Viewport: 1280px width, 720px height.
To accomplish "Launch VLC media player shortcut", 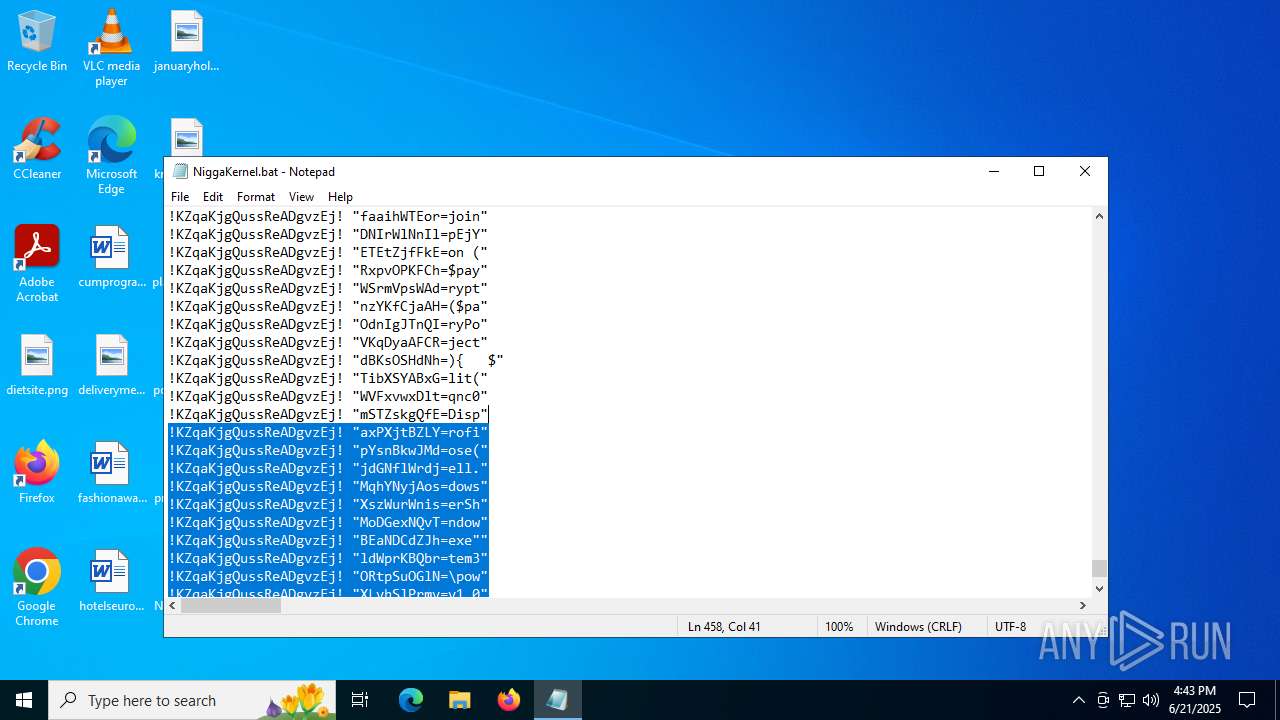I will [x=111, y=48].
